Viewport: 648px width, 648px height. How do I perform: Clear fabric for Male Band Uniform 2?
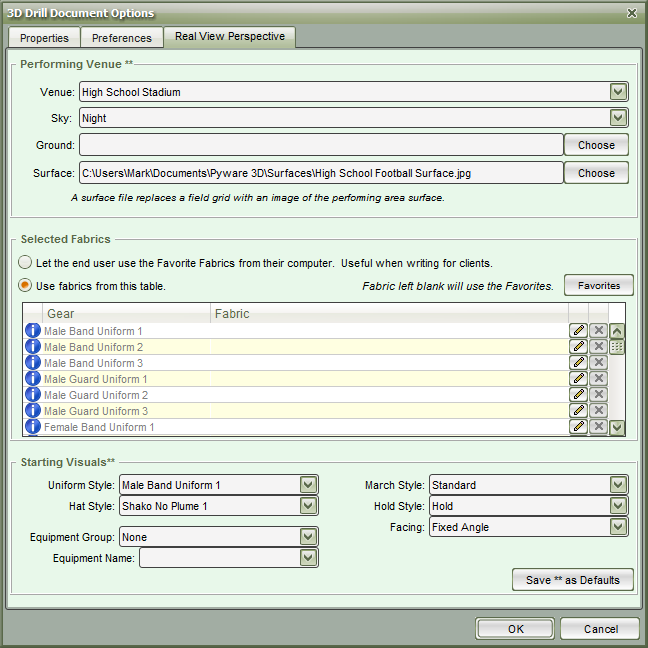click(598, 346)
